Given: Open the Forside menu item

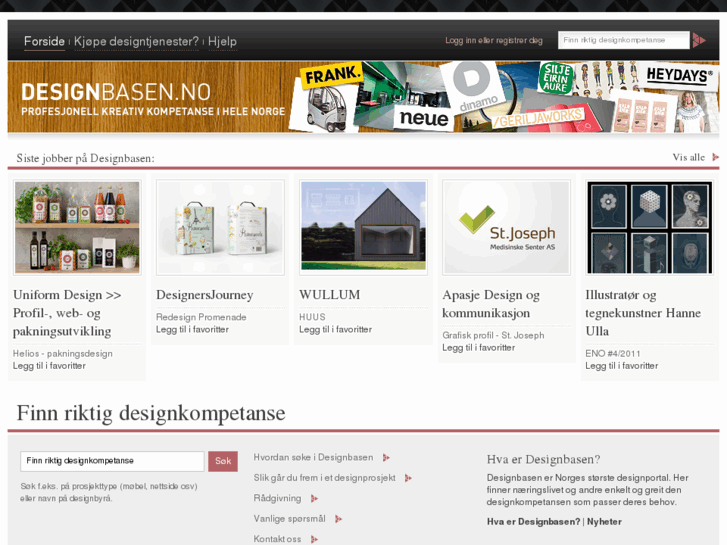Looking at the screenshot, I should [x=45, y=41].
